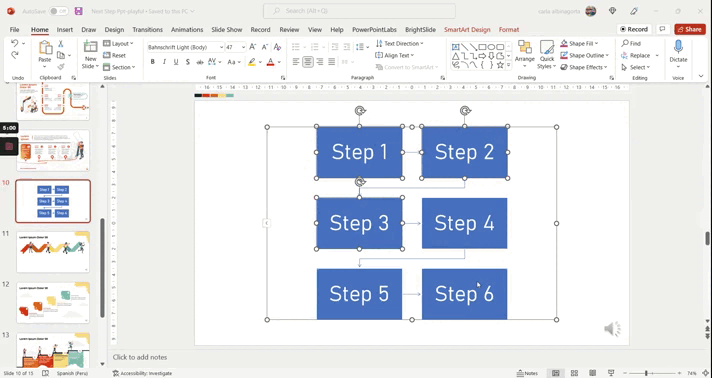
Task: Click the Redo arrow icon
Action: (x=15, y=55)
